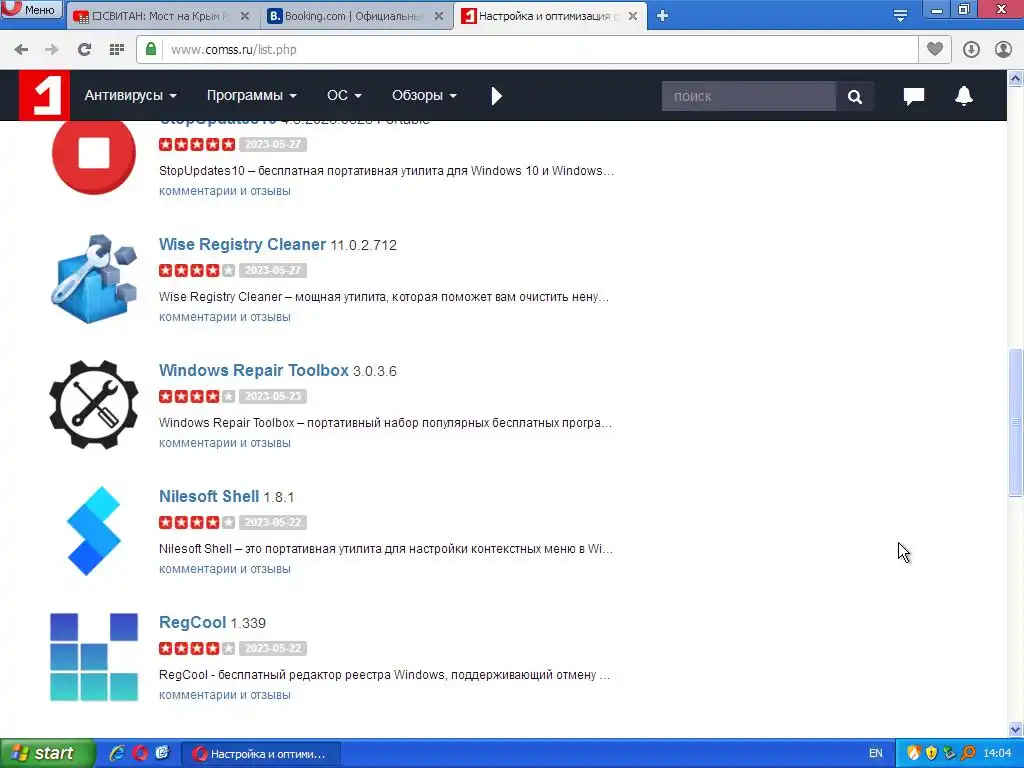Expand the ОС dropdown menu
This screenshot has width=1024, height=768.
344,95
